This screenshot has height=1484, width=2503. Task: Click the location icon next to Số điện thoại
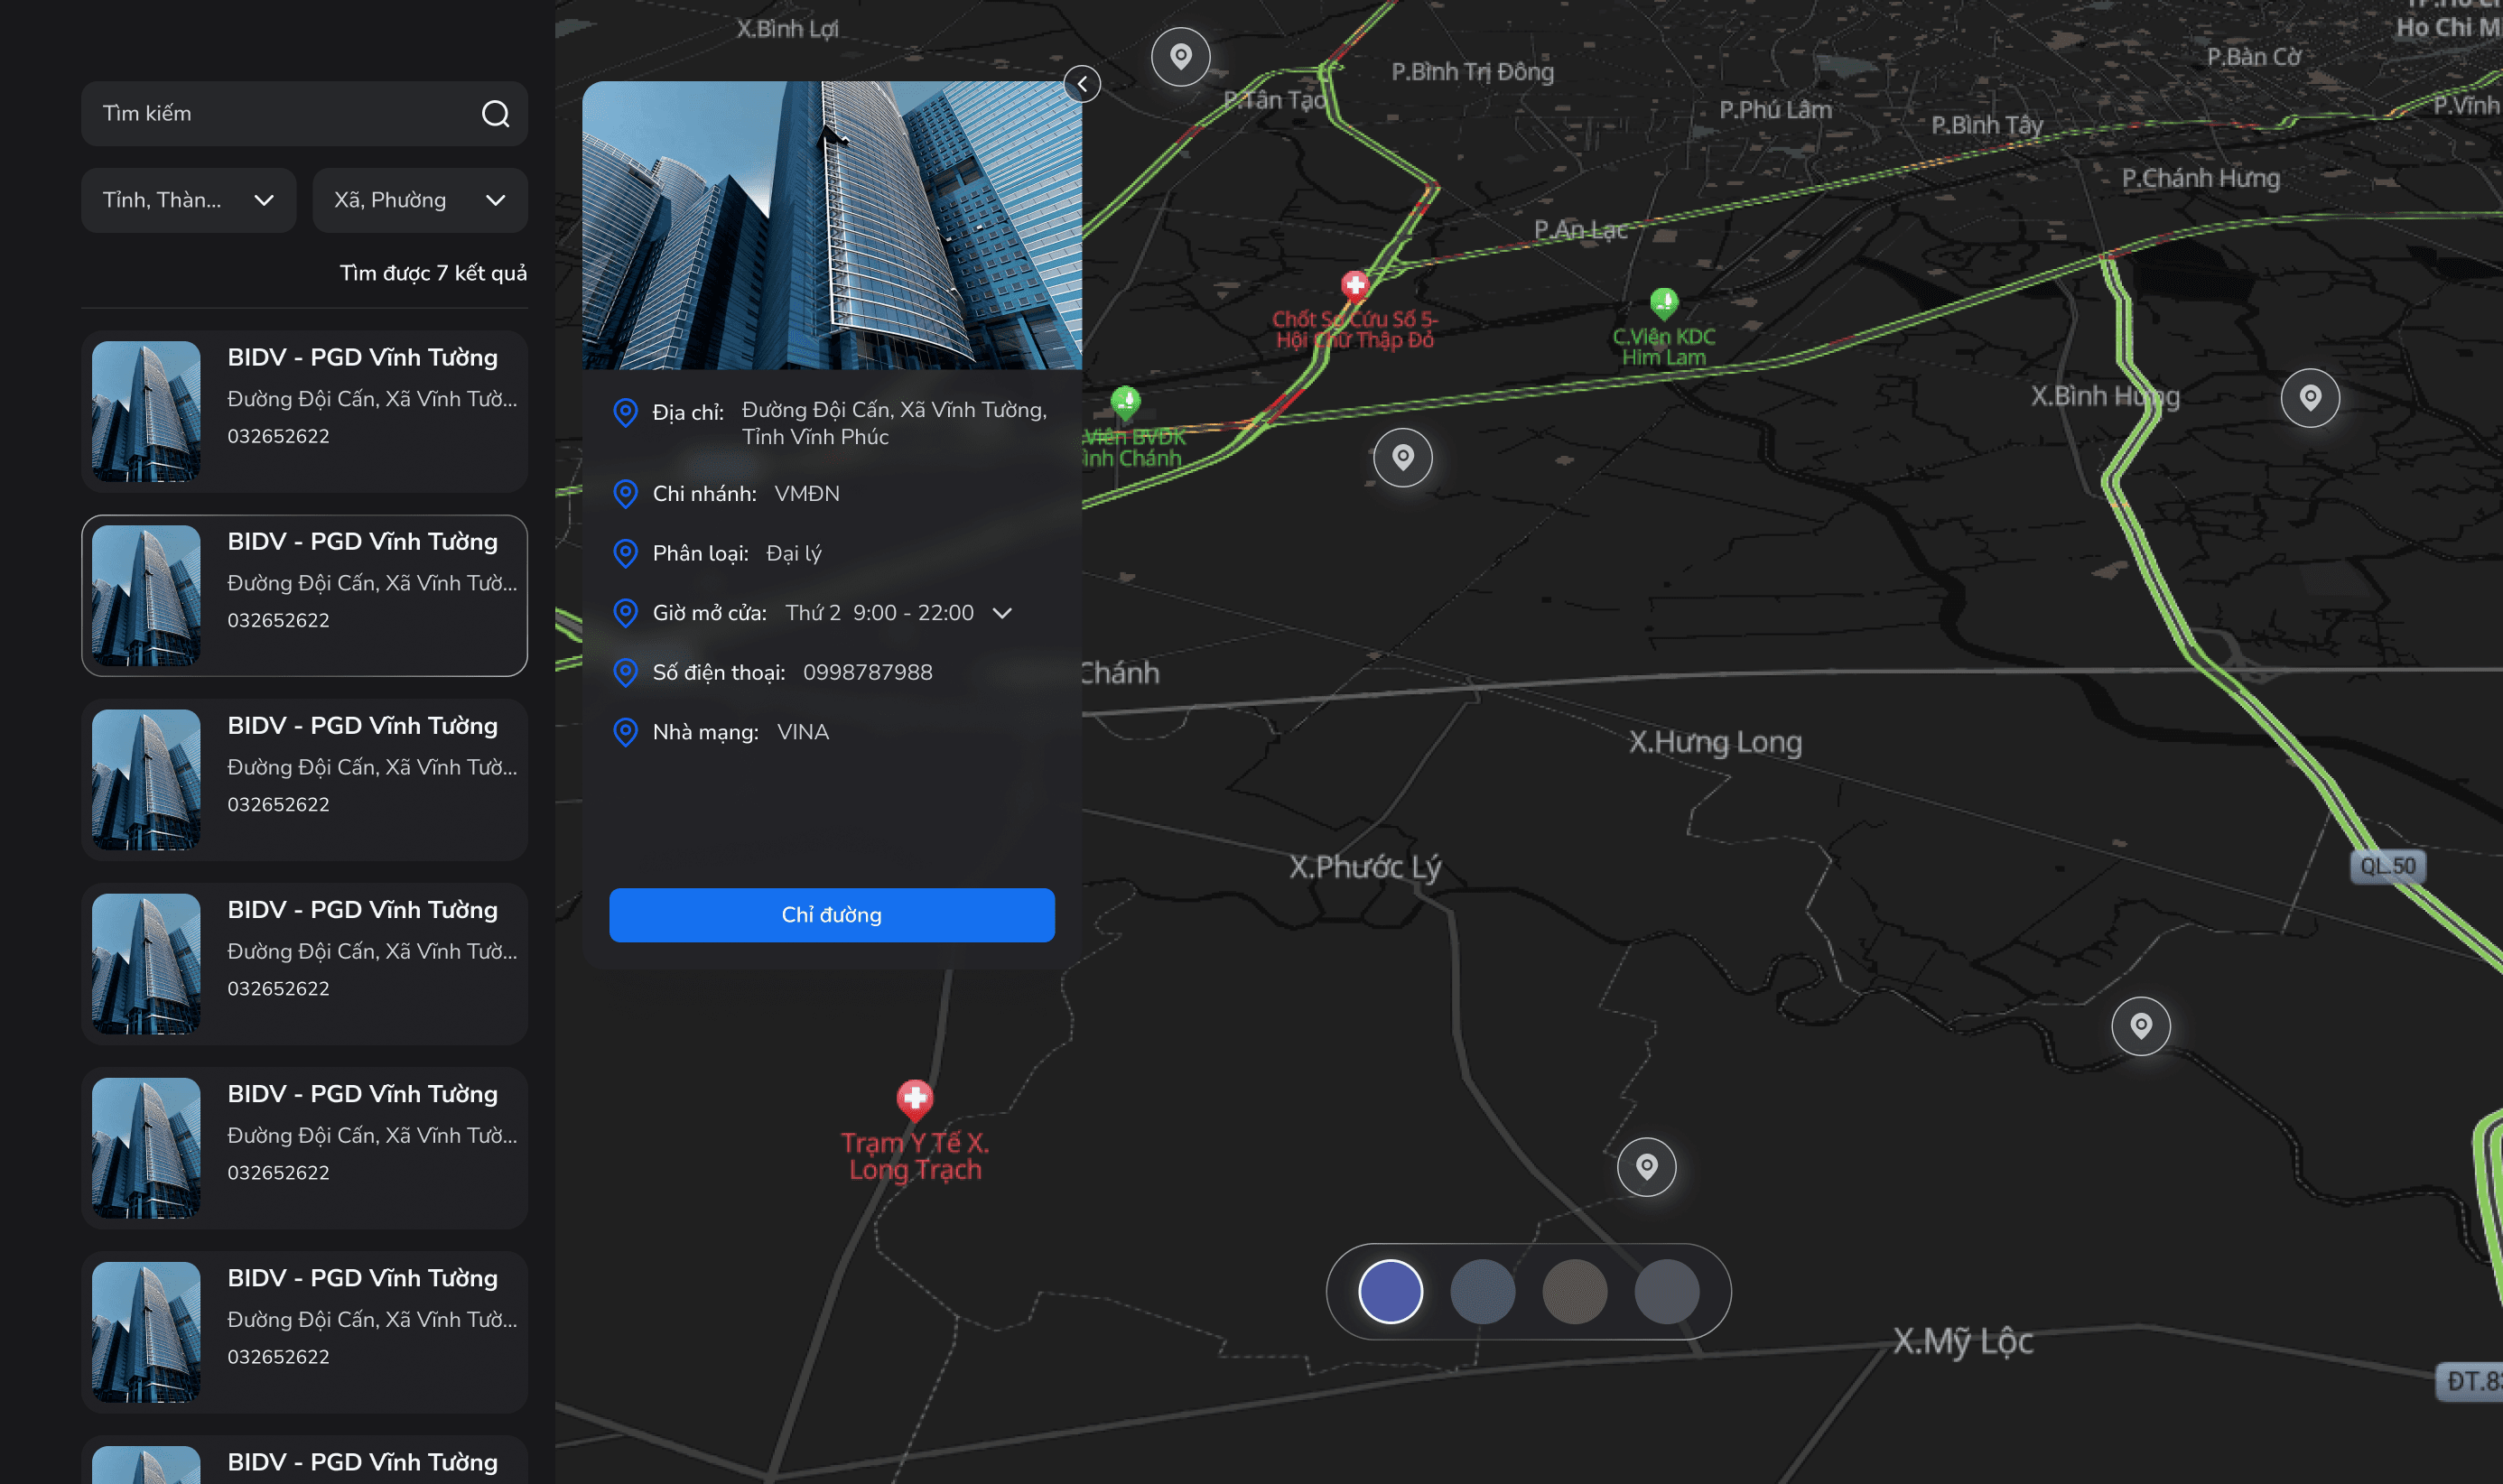[x=625, y=673]
